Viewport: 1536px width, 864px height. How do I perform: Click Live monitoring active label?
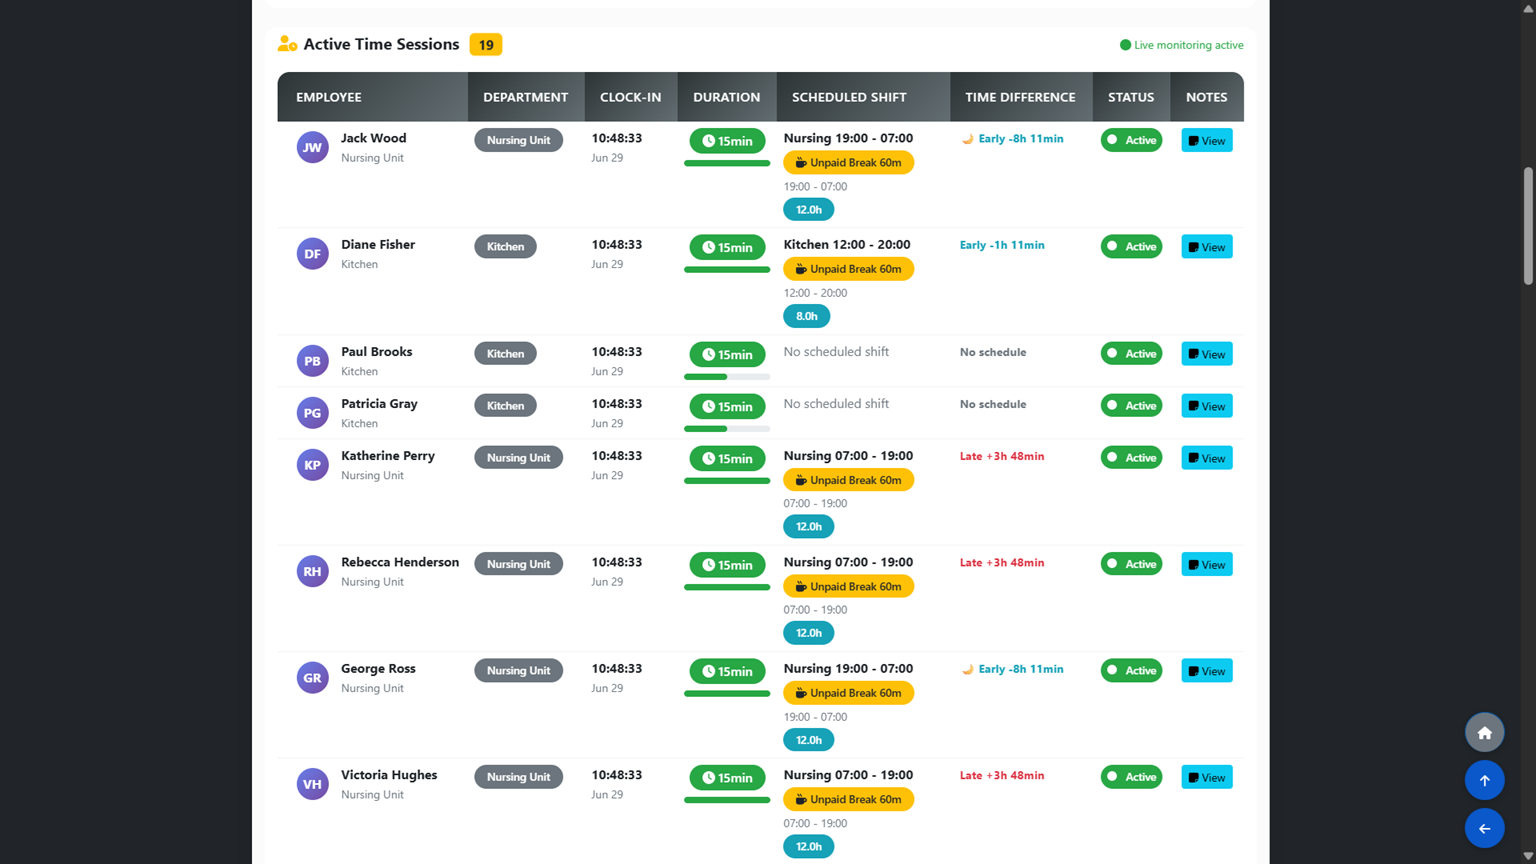tap(1189, 45)
